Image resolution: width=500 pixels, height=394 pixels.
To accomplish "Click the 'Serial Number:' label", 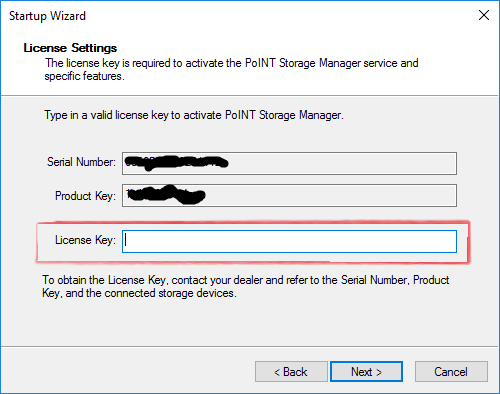I will [x=81, y=162].
